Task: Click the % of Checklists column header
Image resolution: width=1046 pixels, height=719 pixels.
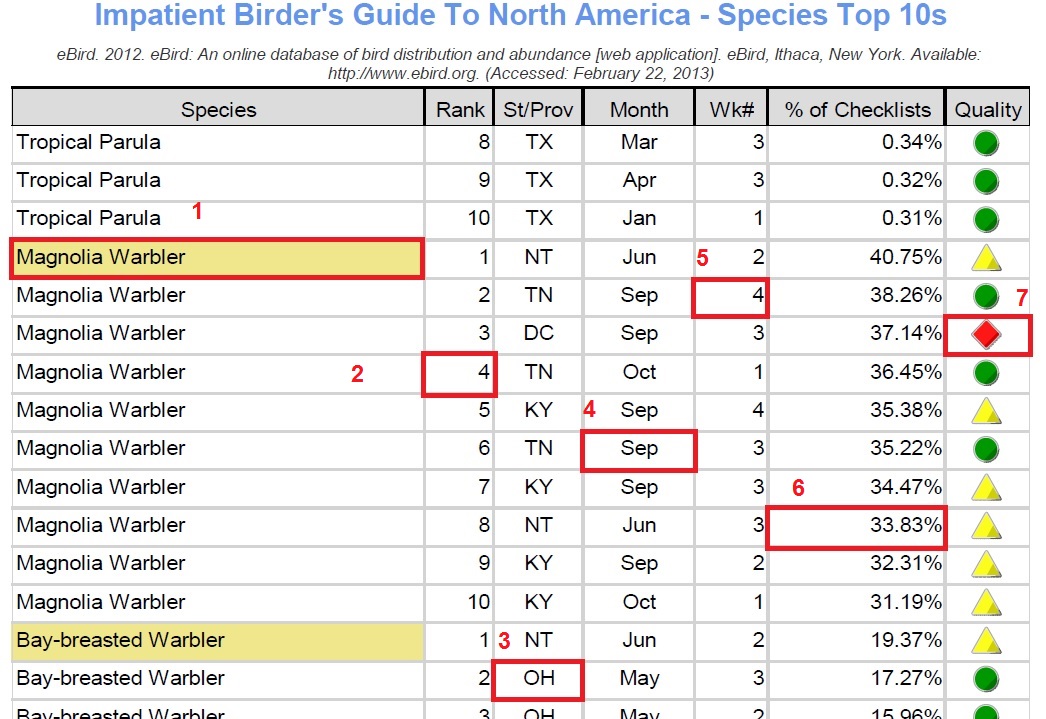Action: click(x=857, y=109)
